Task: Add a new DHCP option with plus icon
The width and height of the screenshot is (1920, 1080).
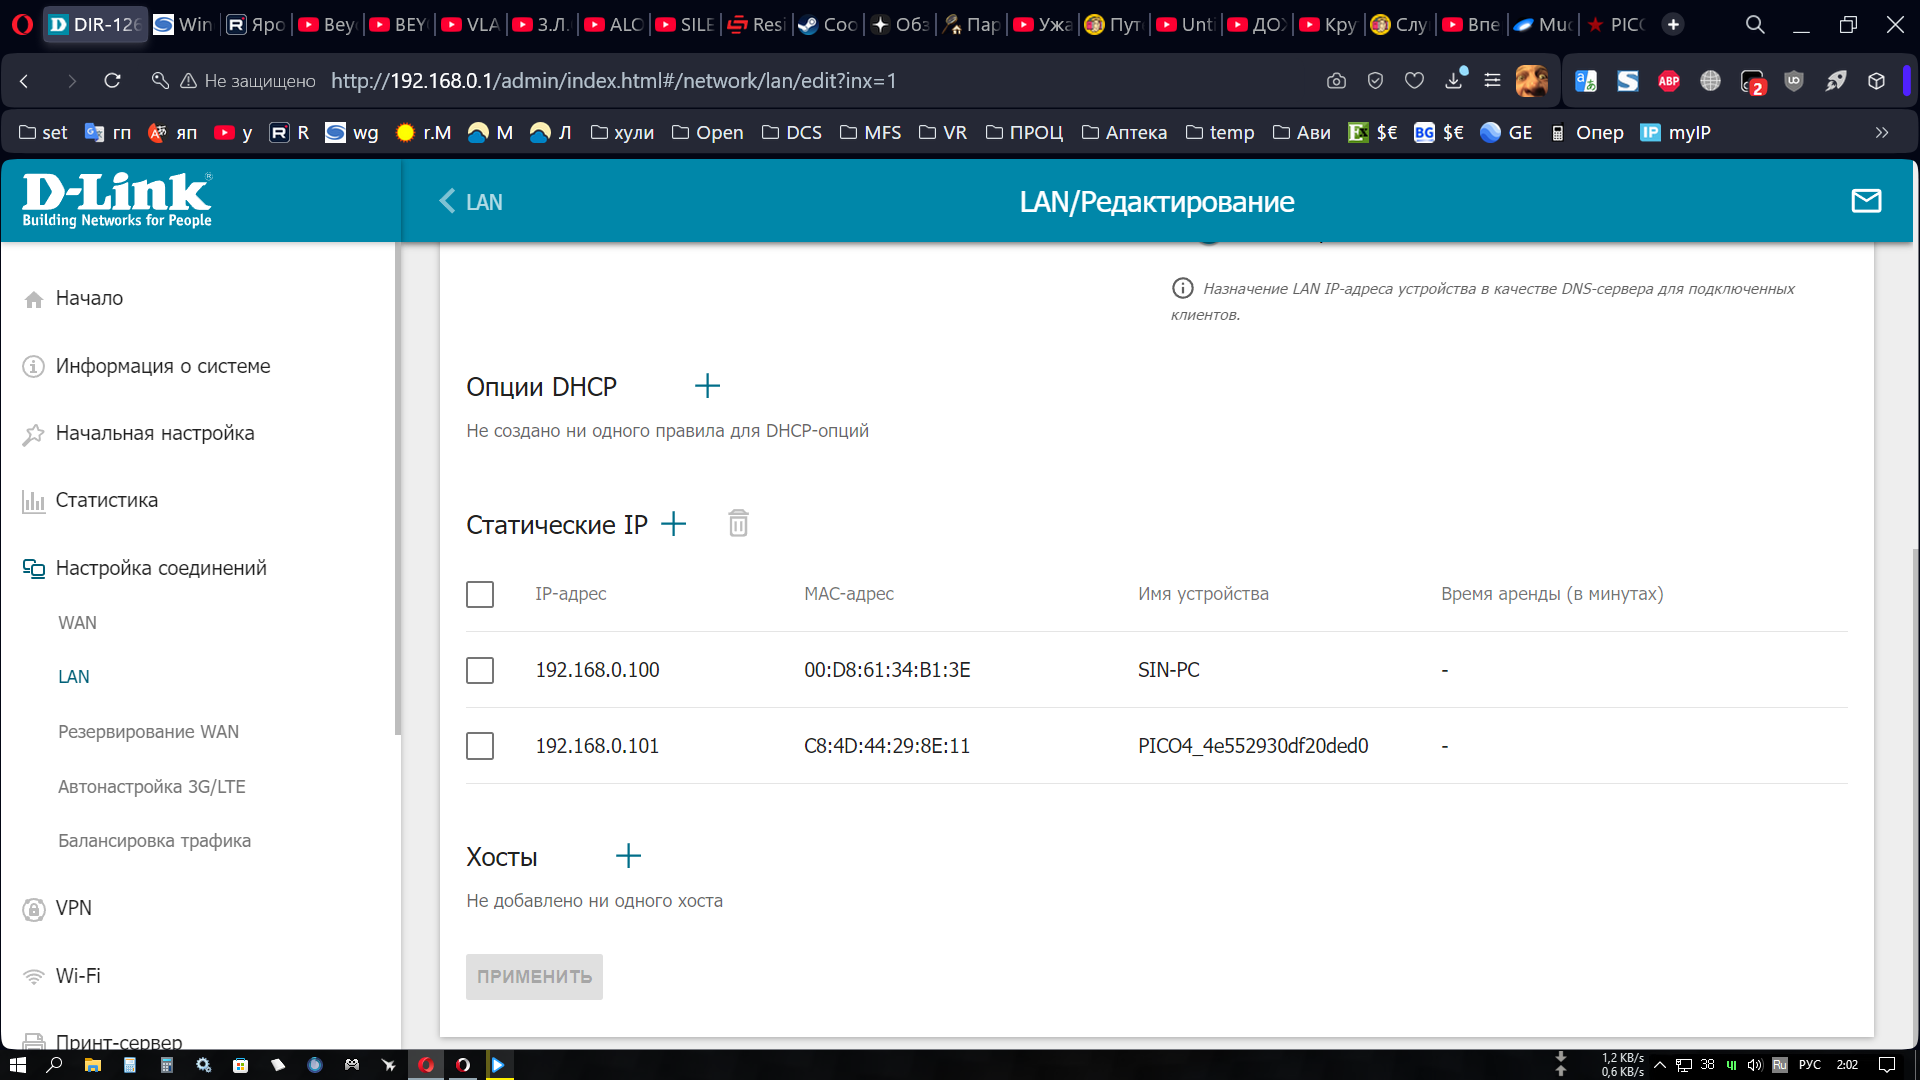Action: [x=707, y=386]
